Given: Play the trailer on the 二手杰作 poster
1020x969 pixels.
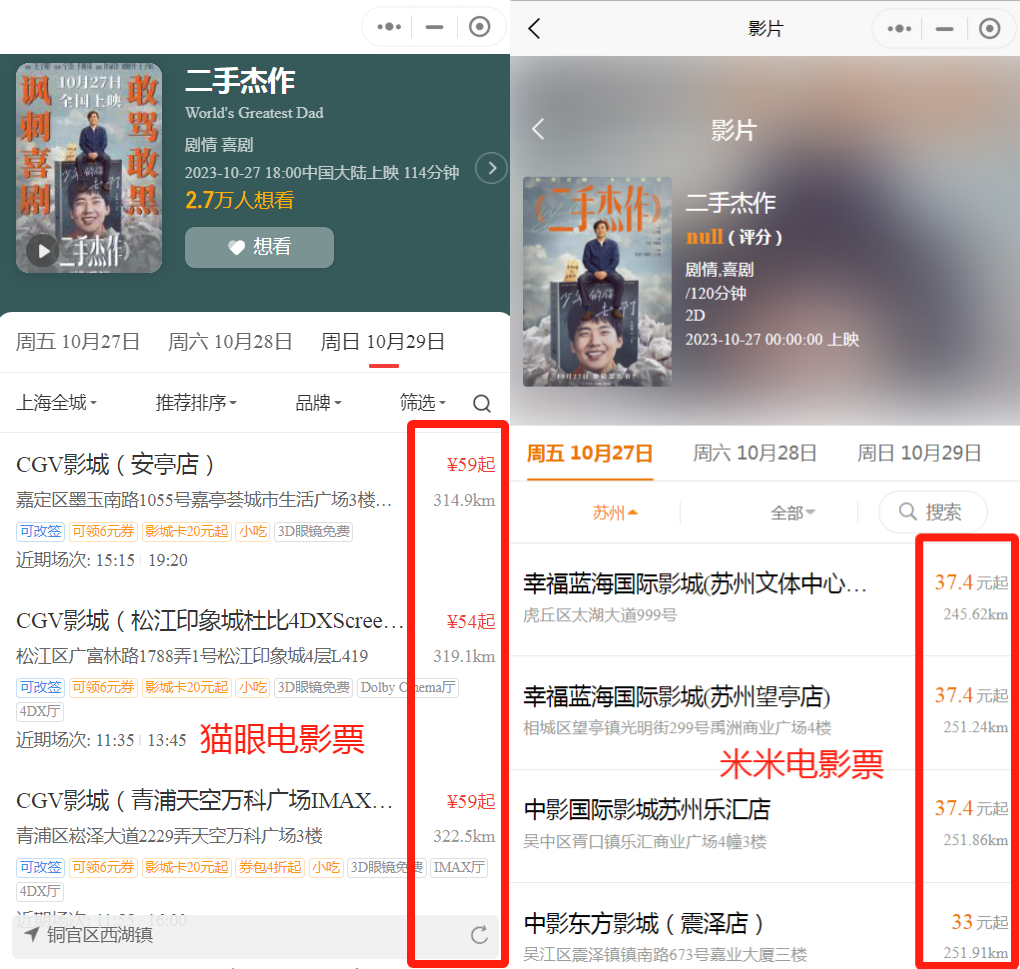Looking at the screenshot, I should (x=44, y=250).
